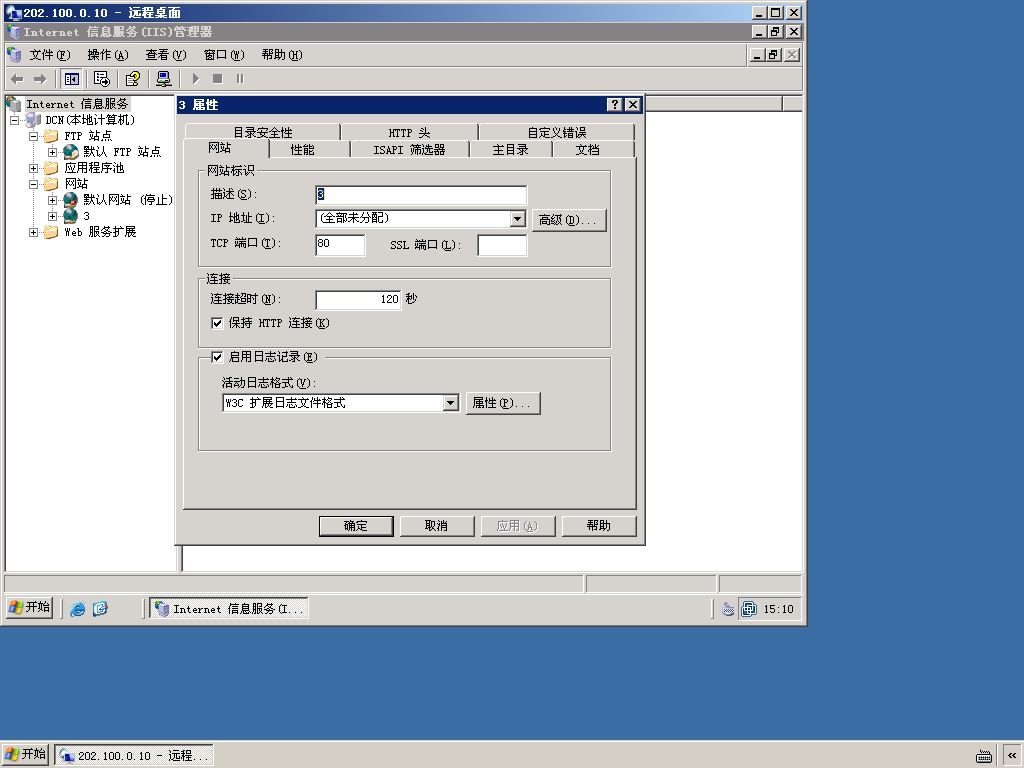Click the remote 开始 start button
The image size is (1024, 768).
[x=29, y=607]
